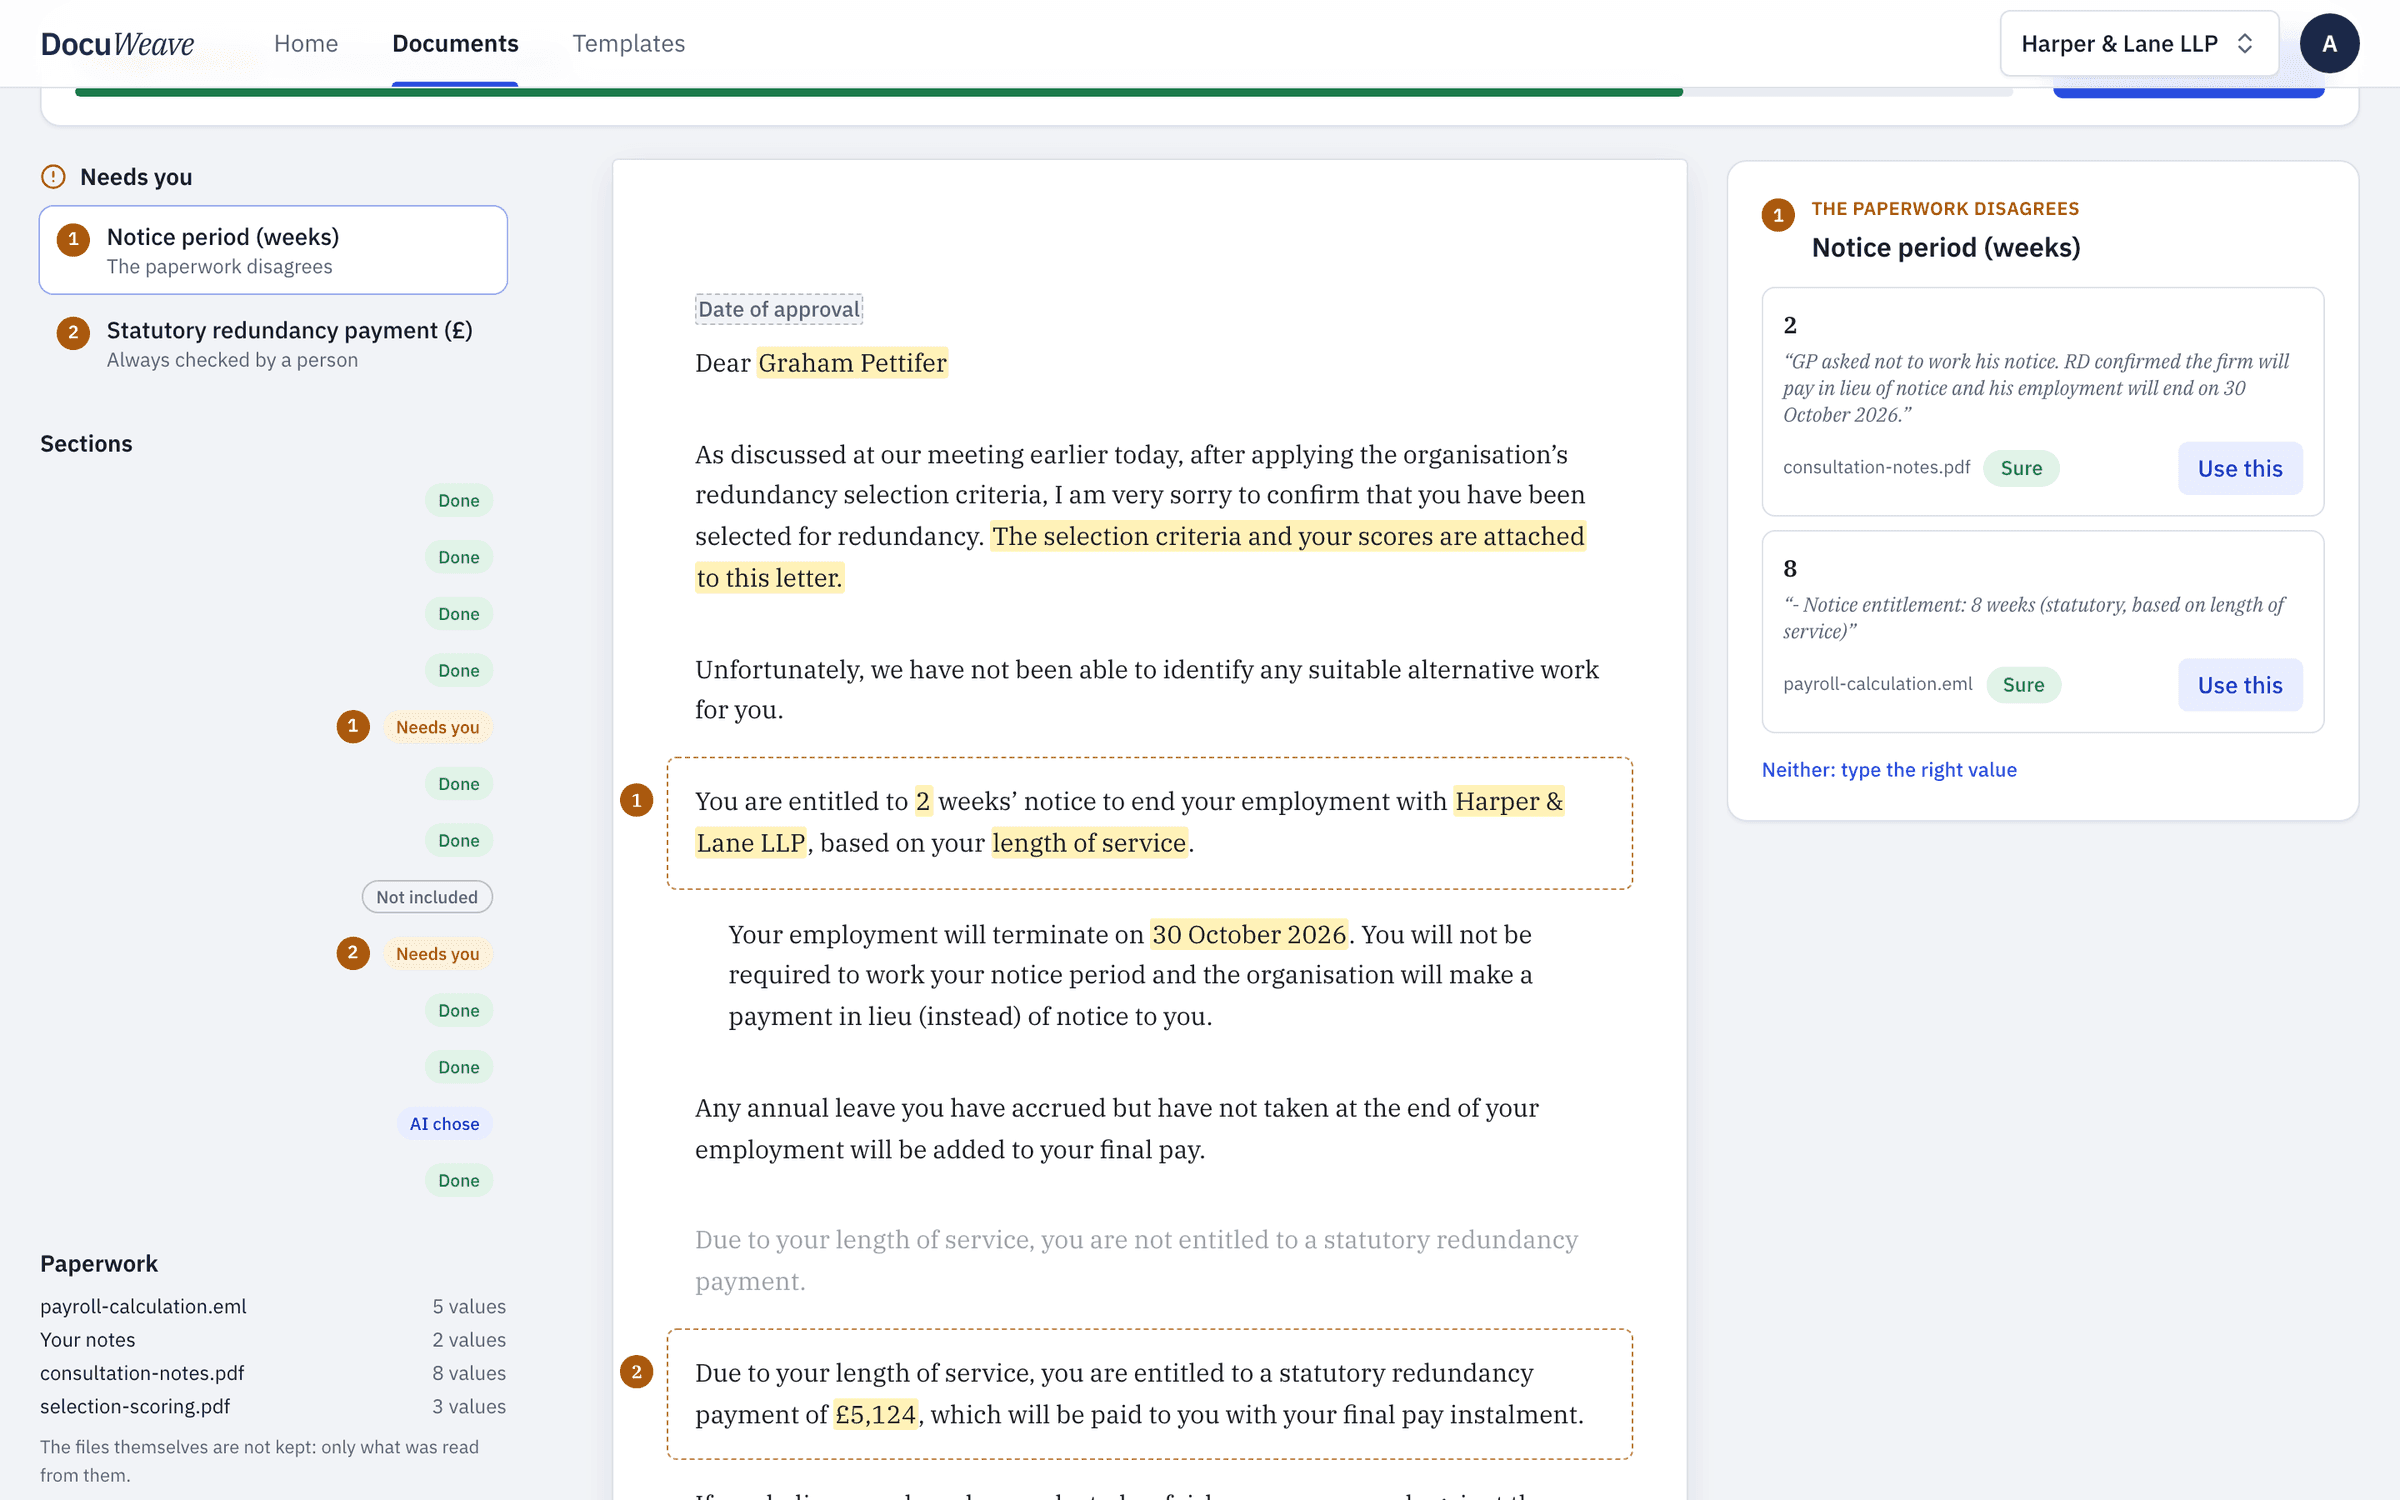The height and width of the screenshot is (1500, 2400).
Task: Click marker 1 beside the notice paragraph
Action: pyautogui.click(x=636, y=800)
